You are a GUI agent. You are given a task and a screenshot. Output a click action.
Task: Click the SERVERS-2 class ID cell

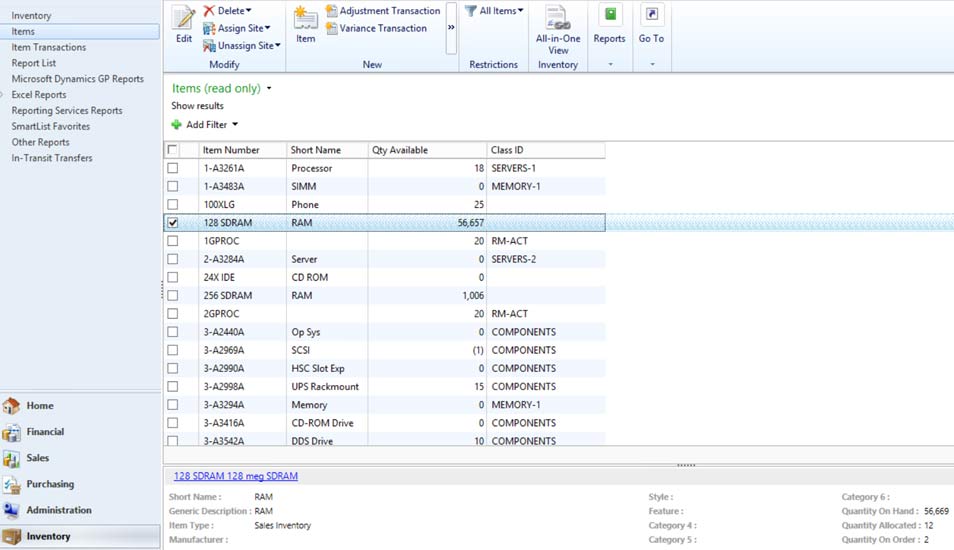546,259
